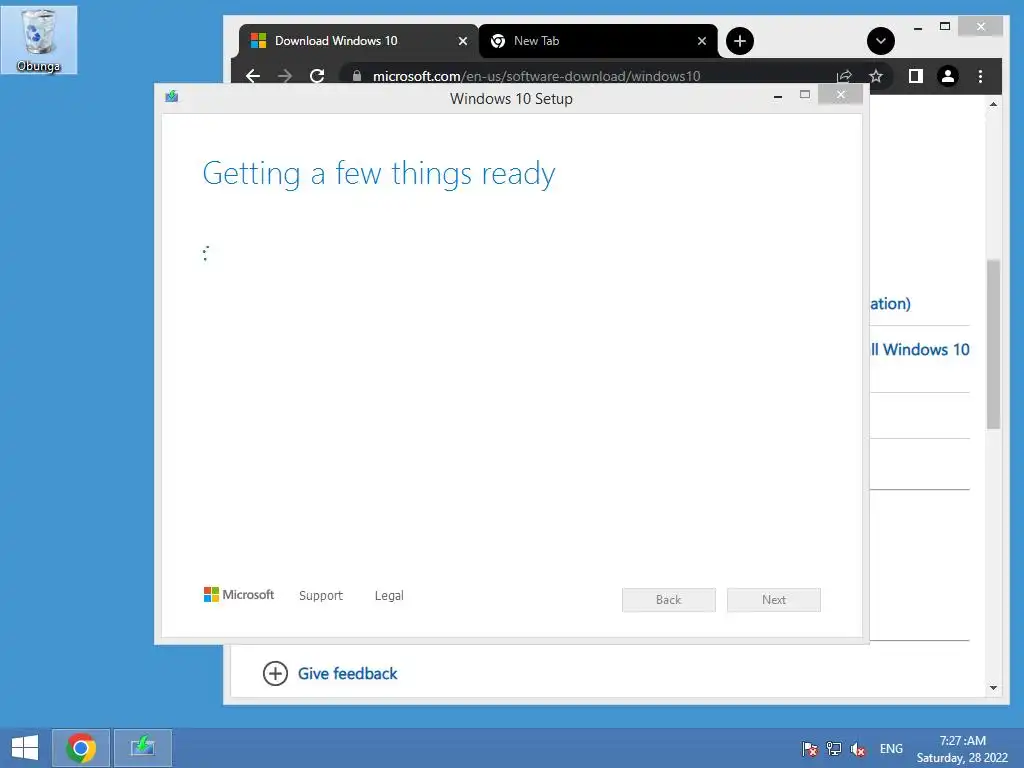Click the Microsoft logo in Setup
The height and width of the screenshot is (768, 1024).
239,594
